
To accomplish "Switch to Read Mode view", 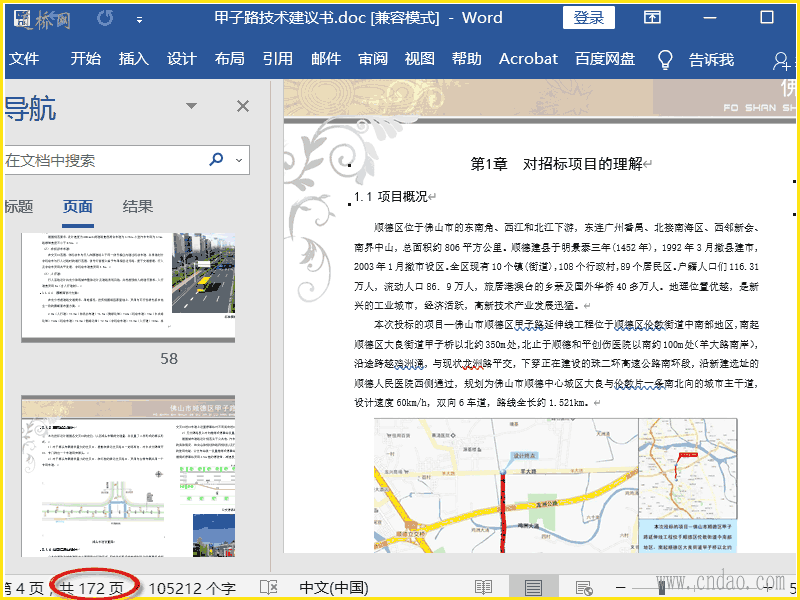I will tap(484, 588).
